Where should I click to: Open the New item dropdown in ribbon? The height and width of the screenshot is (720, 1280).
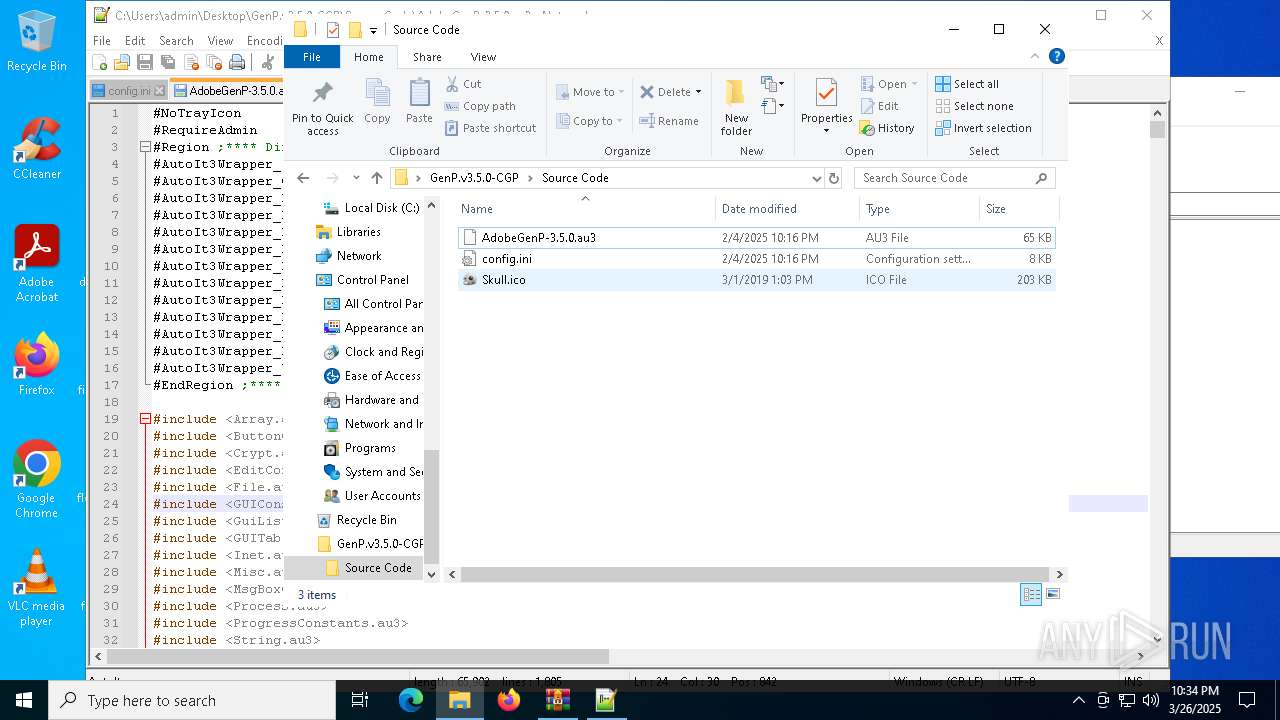tap(773, 84)
